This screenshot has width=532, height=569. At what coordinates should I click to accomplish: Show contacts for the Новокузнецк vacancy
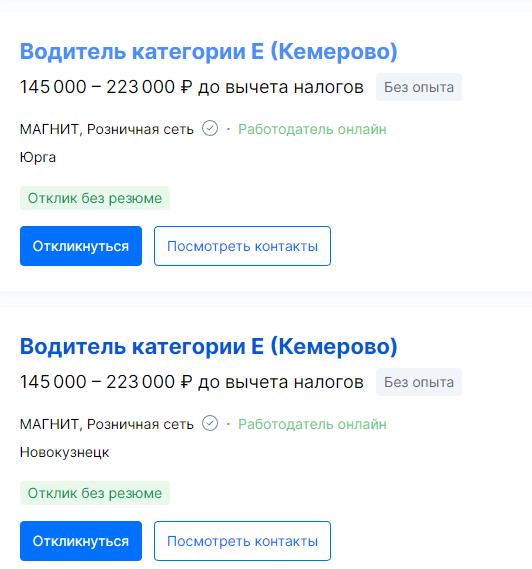pyautogui.click(x=242, y=541)
